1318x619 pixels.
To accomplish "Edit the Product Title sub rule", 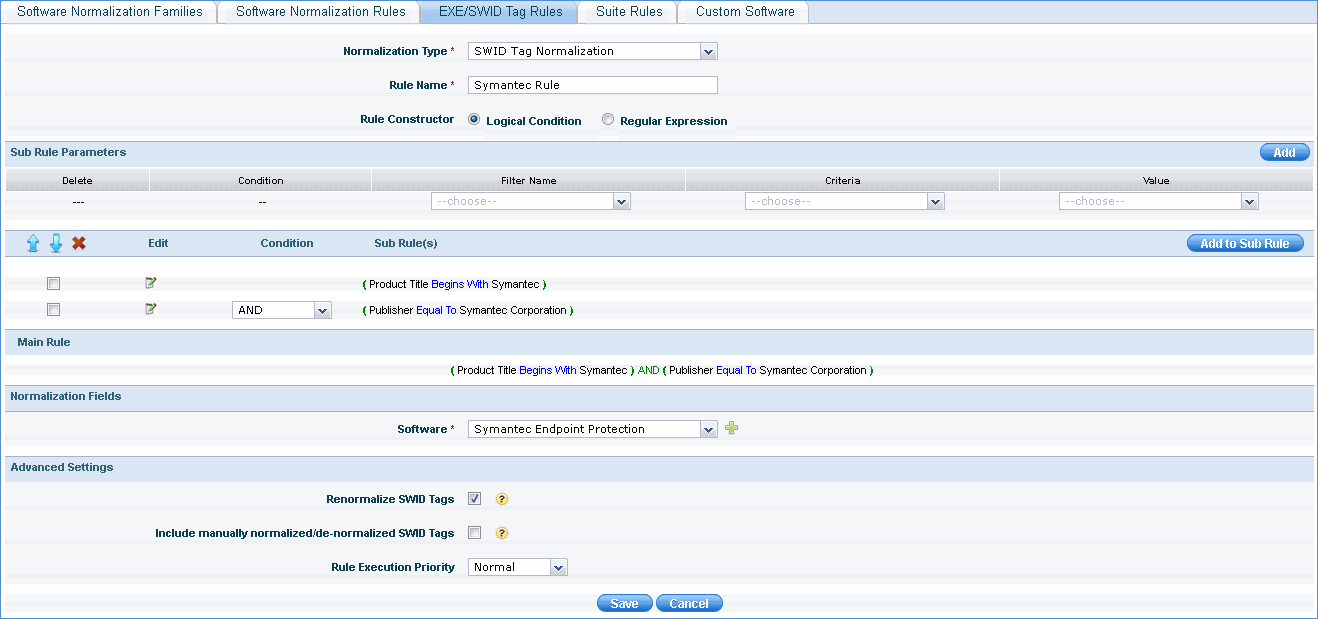I will pos(151,283).
